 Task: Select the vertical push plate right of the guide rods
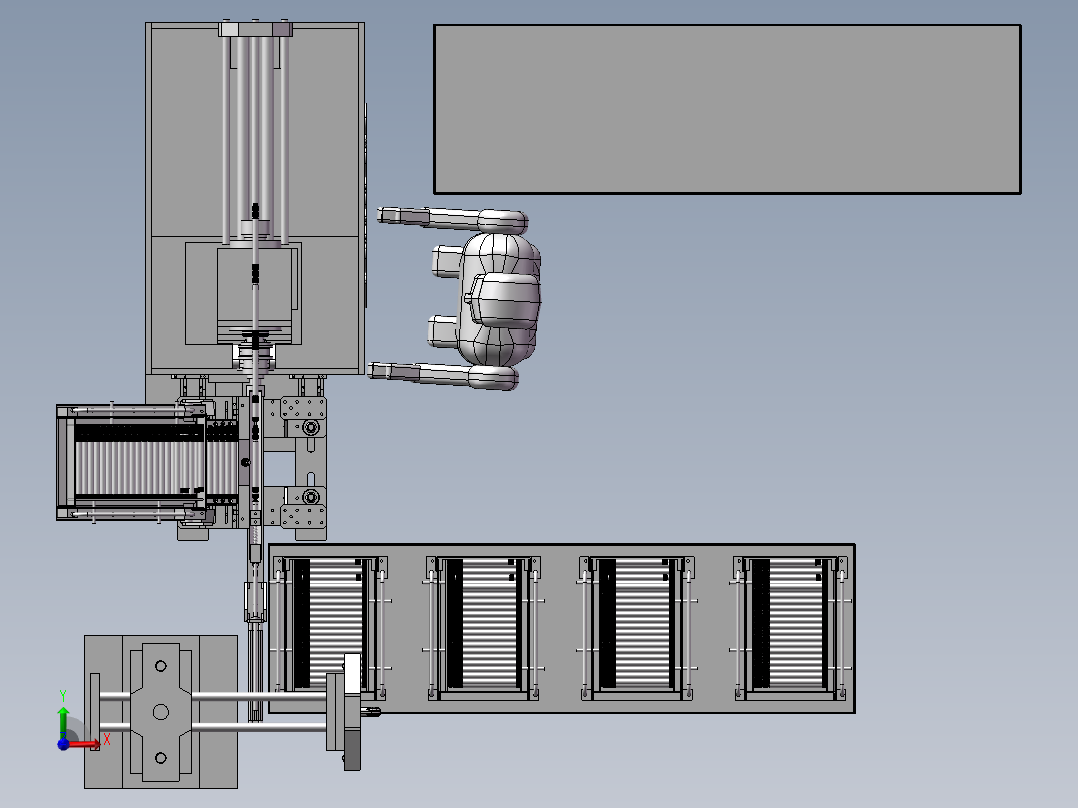coord(352,712)
